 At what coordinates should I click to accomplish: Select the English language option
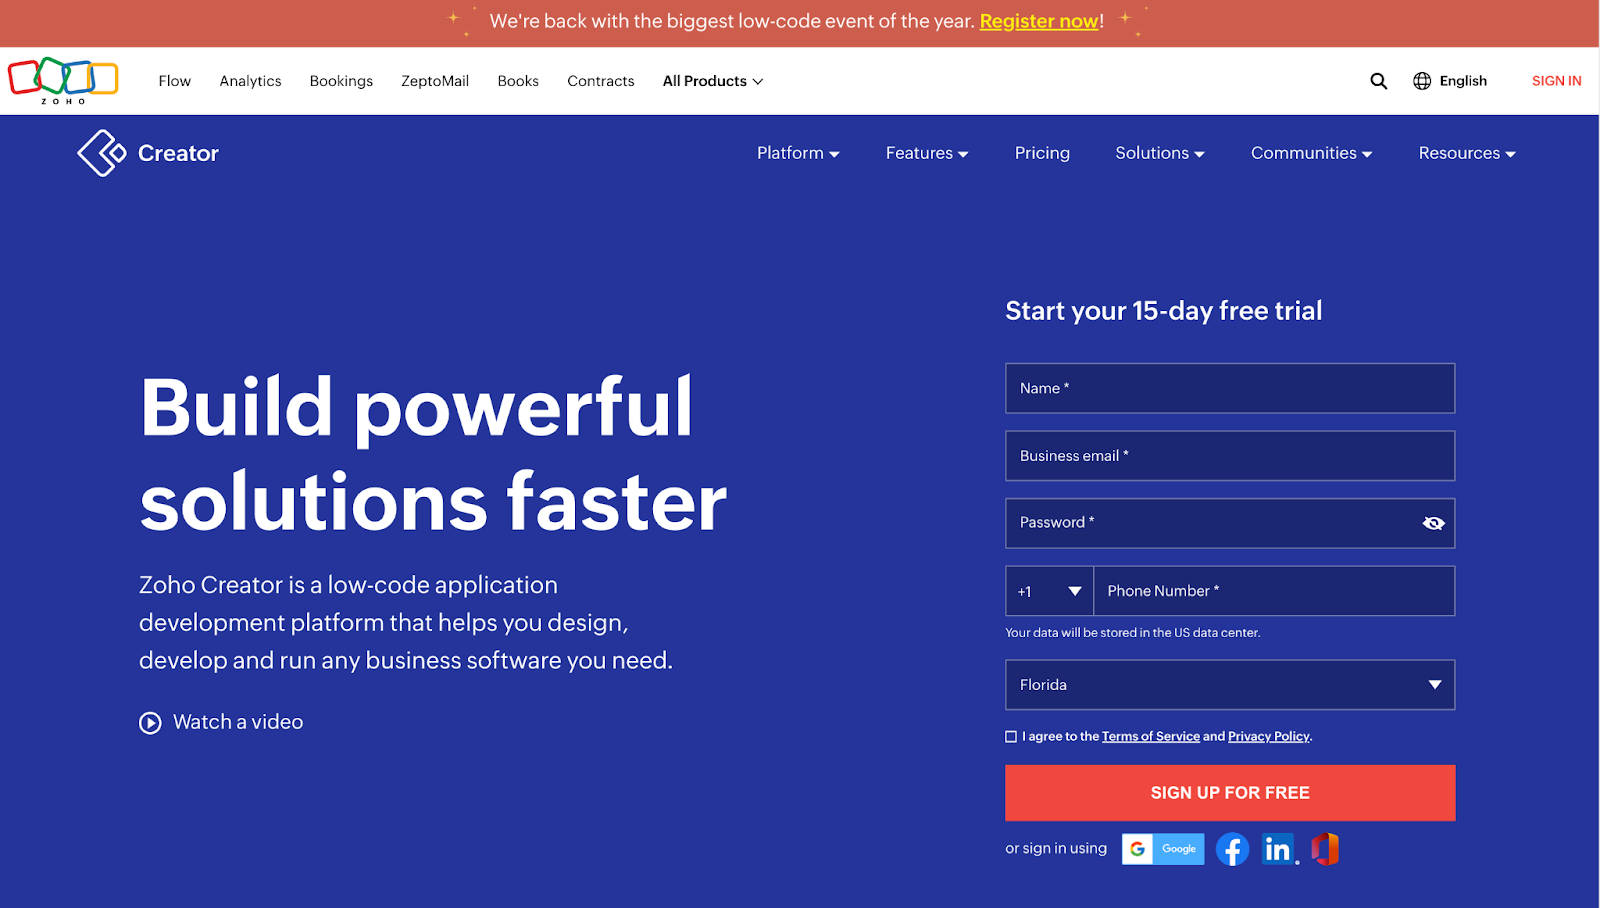coord(1463,81)
